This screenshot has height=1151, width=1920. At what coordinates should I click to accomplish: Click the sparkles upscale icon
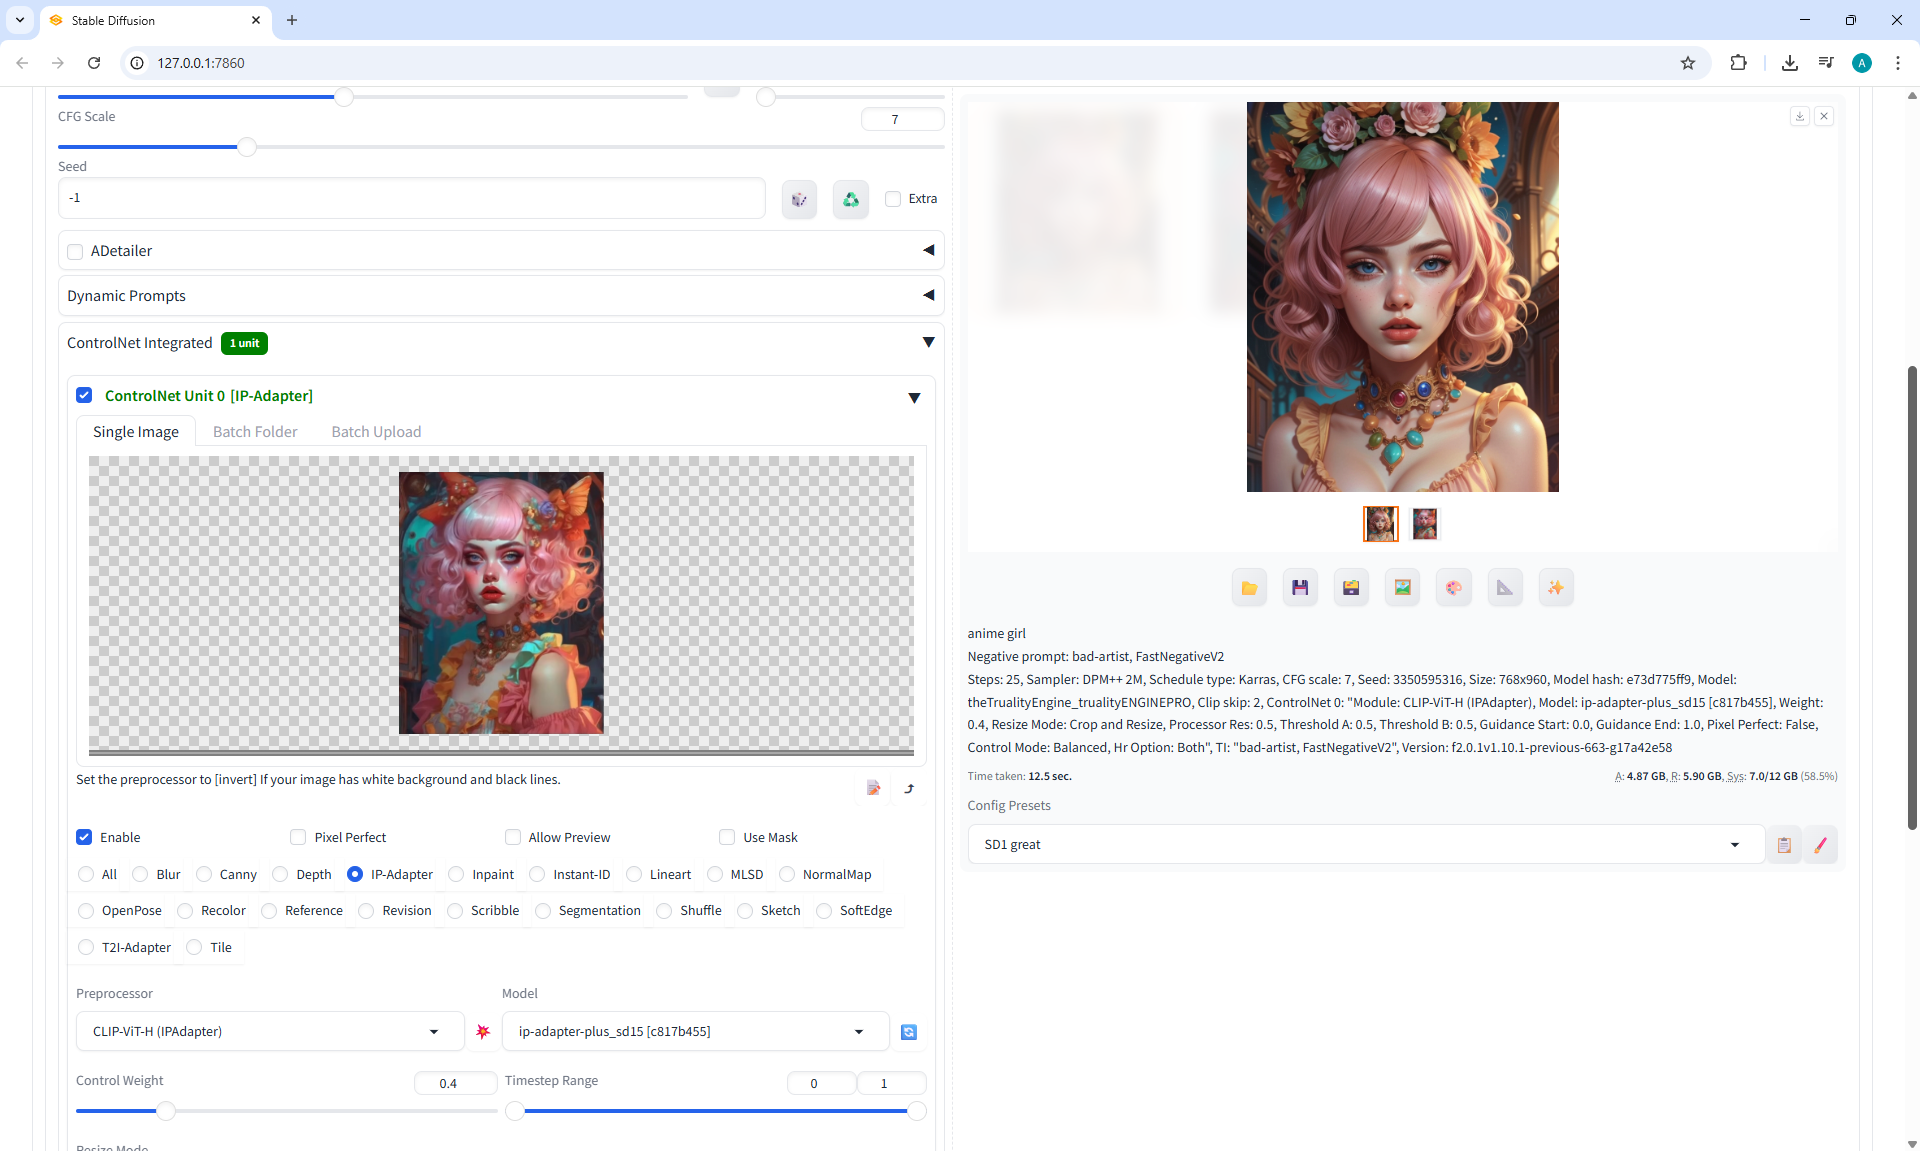coord(1556,588)
